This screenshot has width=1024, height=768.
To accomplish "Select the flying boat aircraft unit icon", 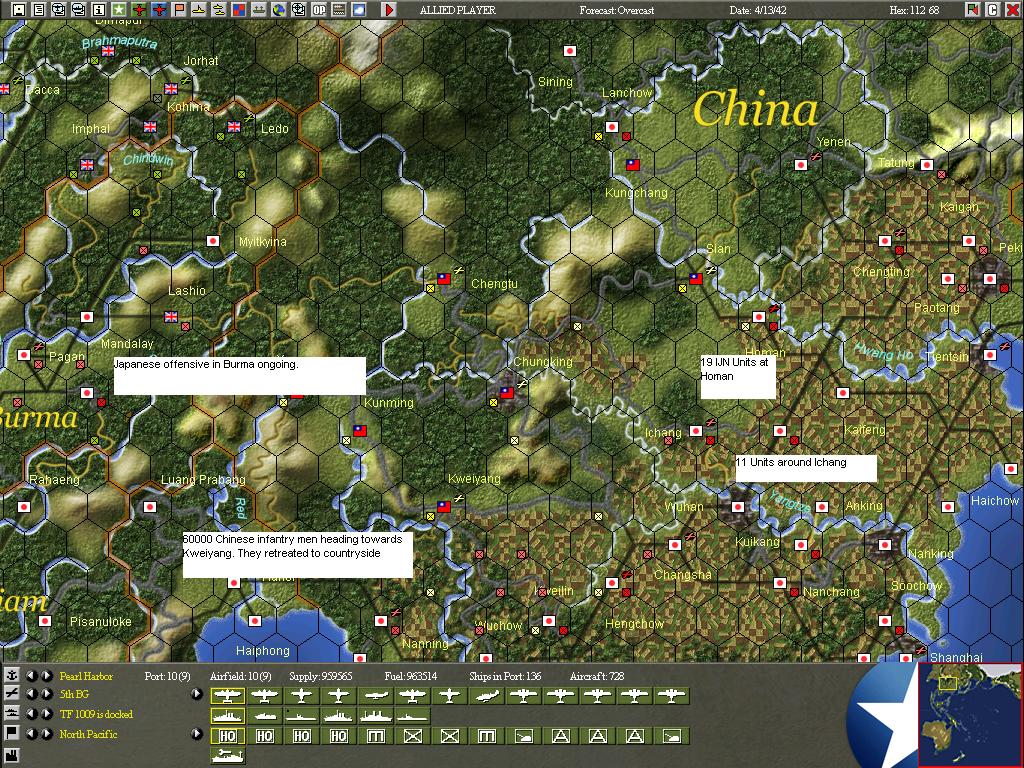I will [x=487, y=696].
